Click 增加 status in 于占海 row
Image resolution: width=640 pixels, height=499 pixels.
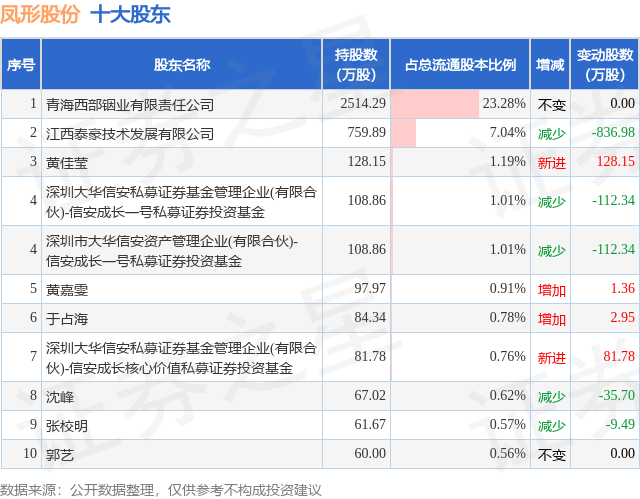551,319
